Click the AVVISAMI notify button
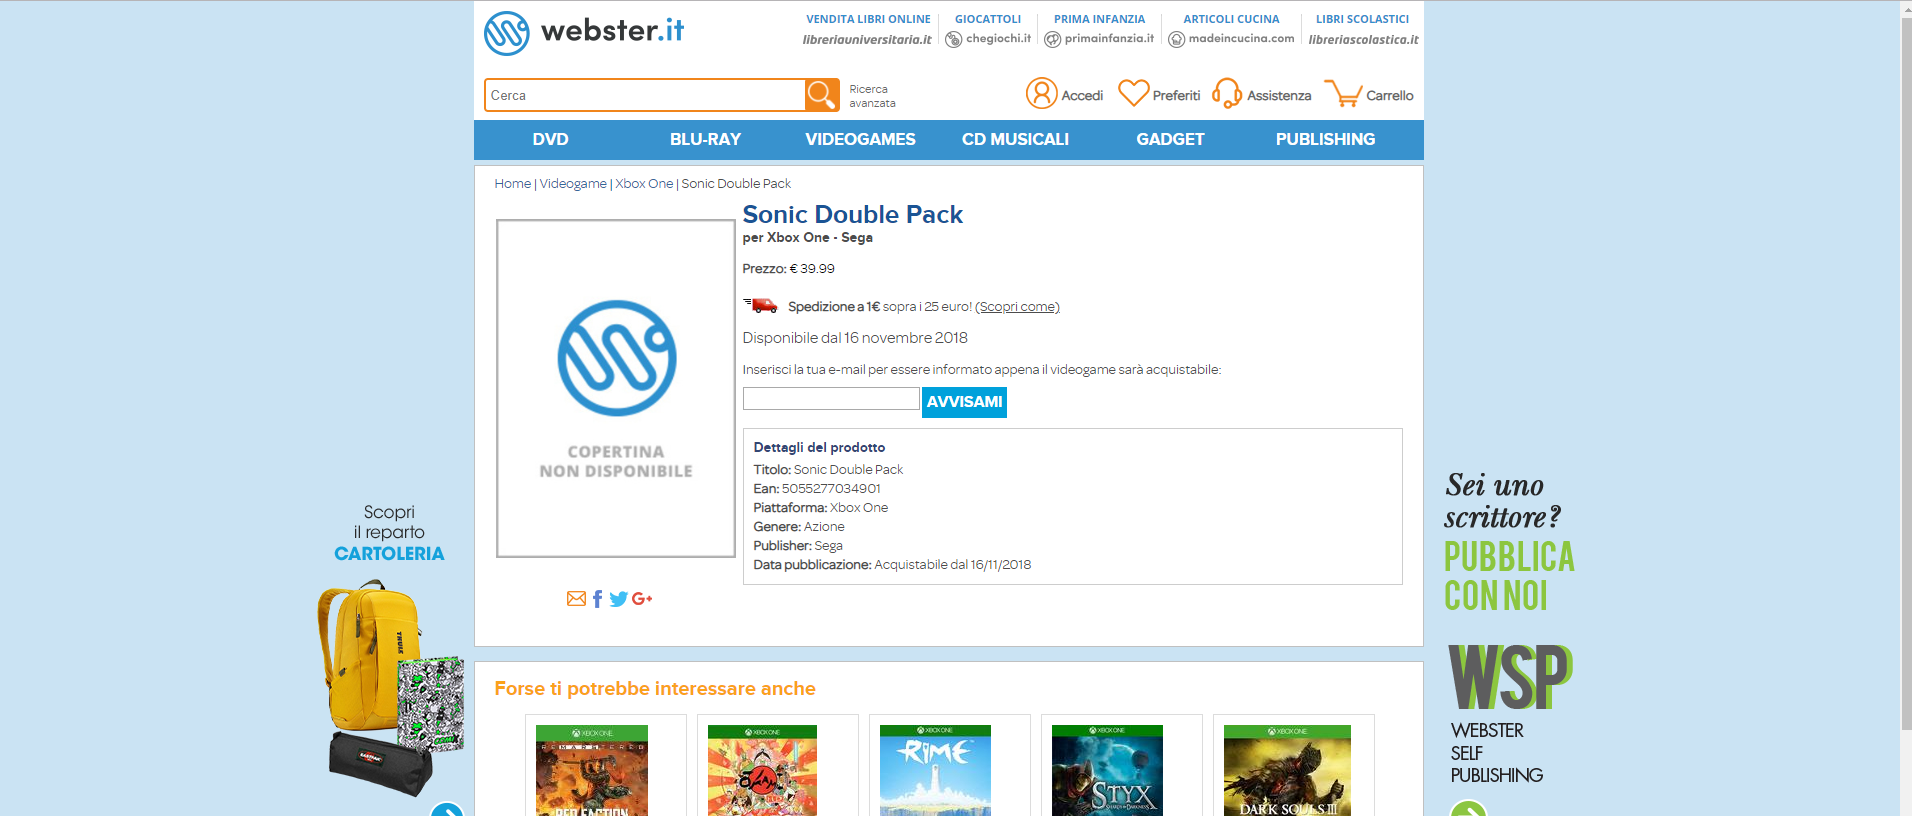 (964, 402)
